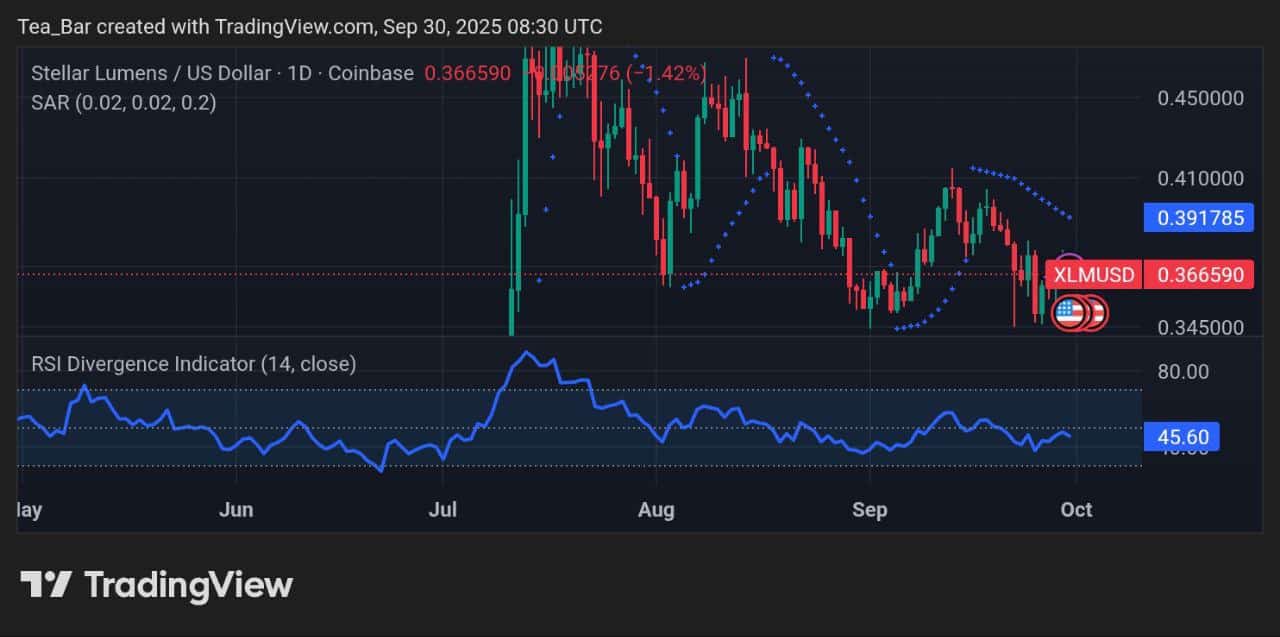Click the Oct label on time axis

(x=1076, y=510)
